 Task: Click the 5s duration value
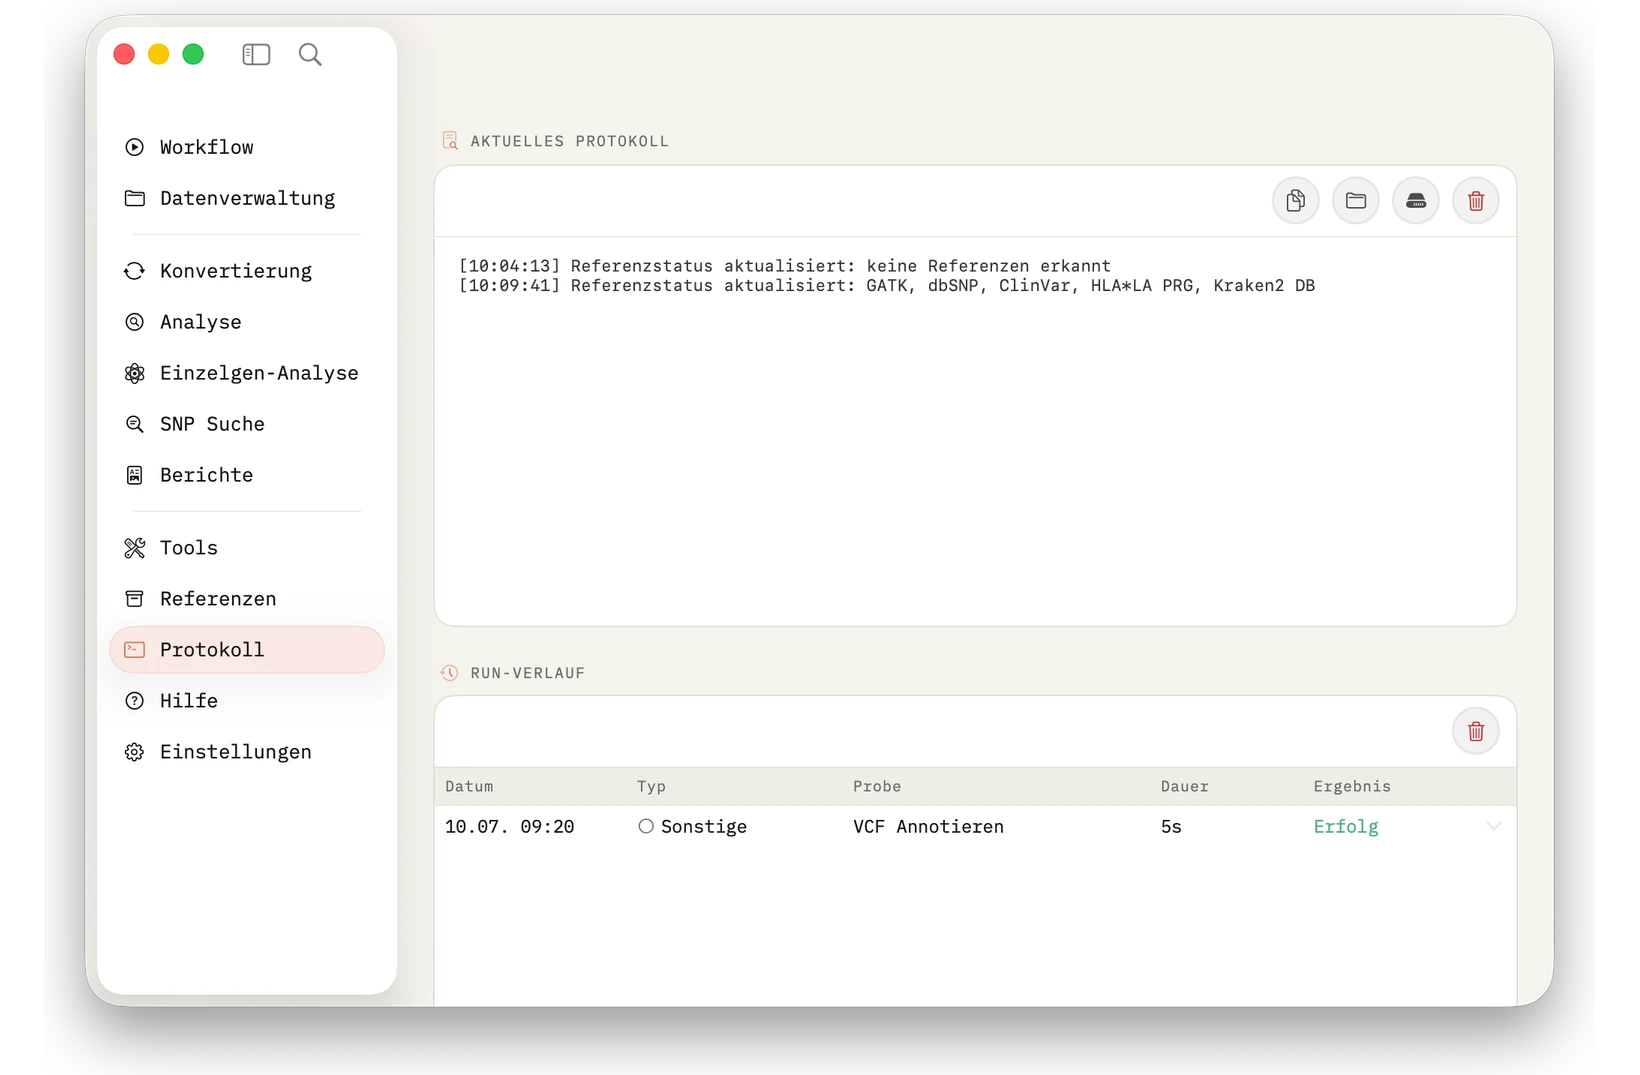tap(1171, 827)
